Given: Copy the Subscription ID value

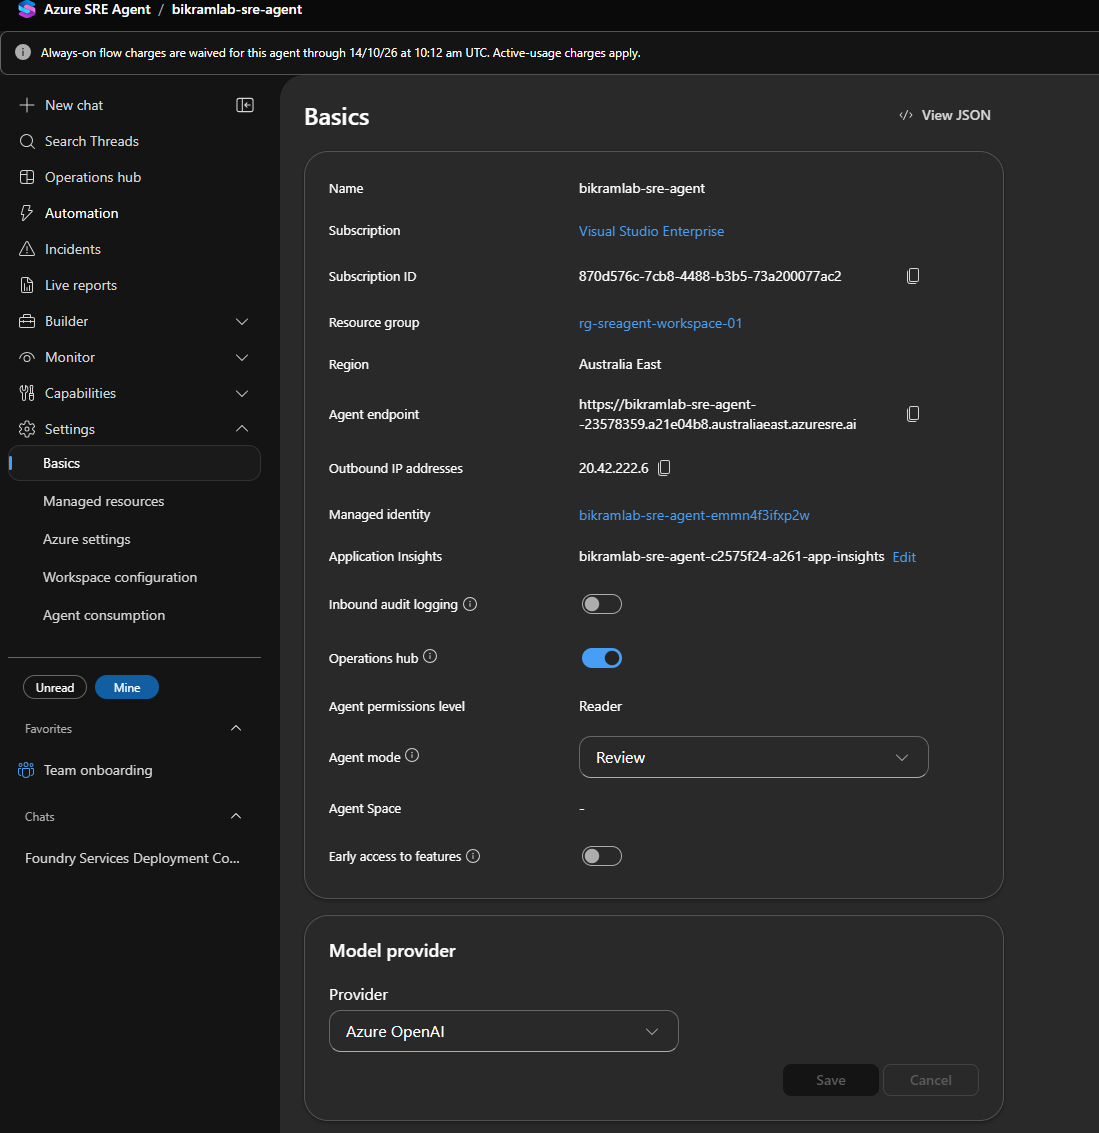Looking at the screenshot, I should point(913,276).
